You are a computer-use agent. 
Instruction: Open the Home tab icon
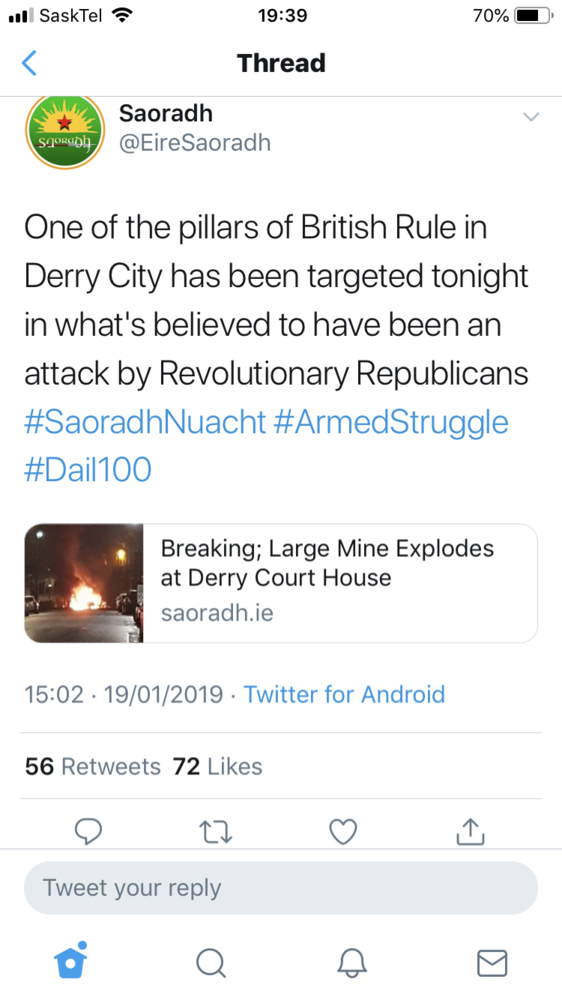pos(71,960)
